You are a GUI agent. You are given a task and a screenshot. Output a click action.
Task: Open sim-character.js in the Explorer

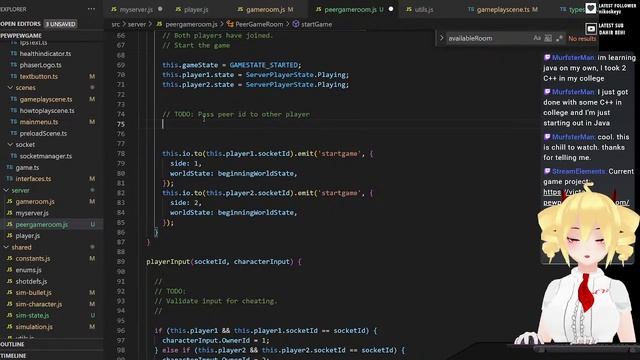(39, 304)
